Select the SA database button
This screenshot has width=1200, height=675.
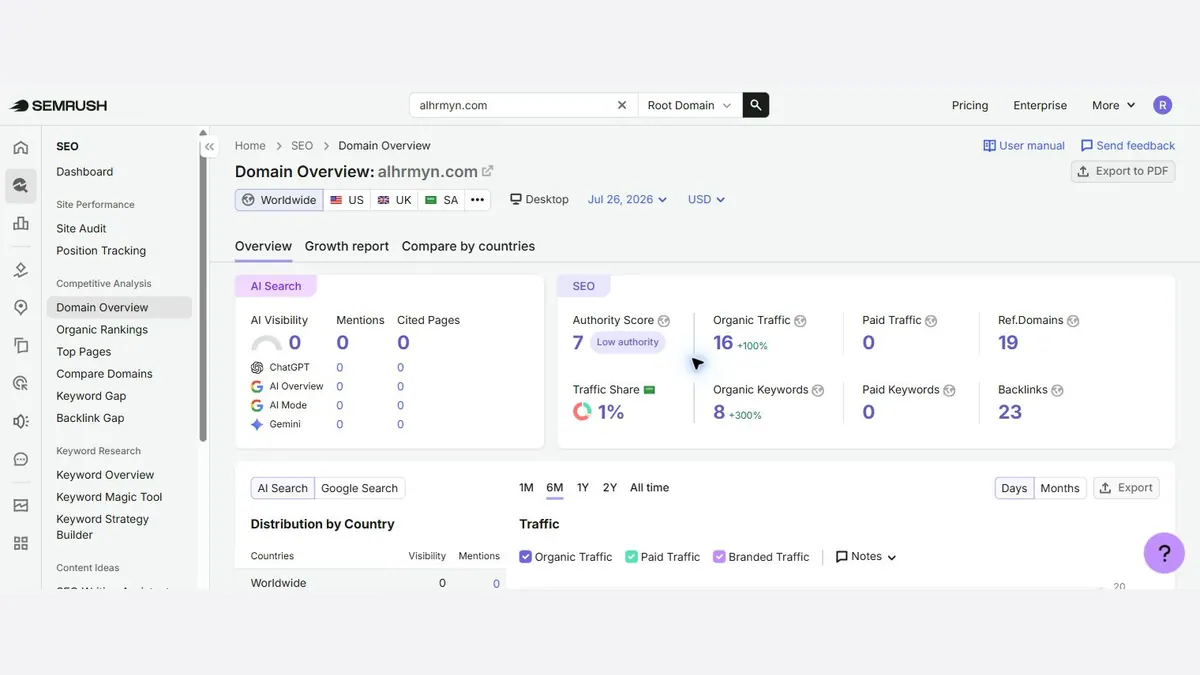(x=441, y=200)
